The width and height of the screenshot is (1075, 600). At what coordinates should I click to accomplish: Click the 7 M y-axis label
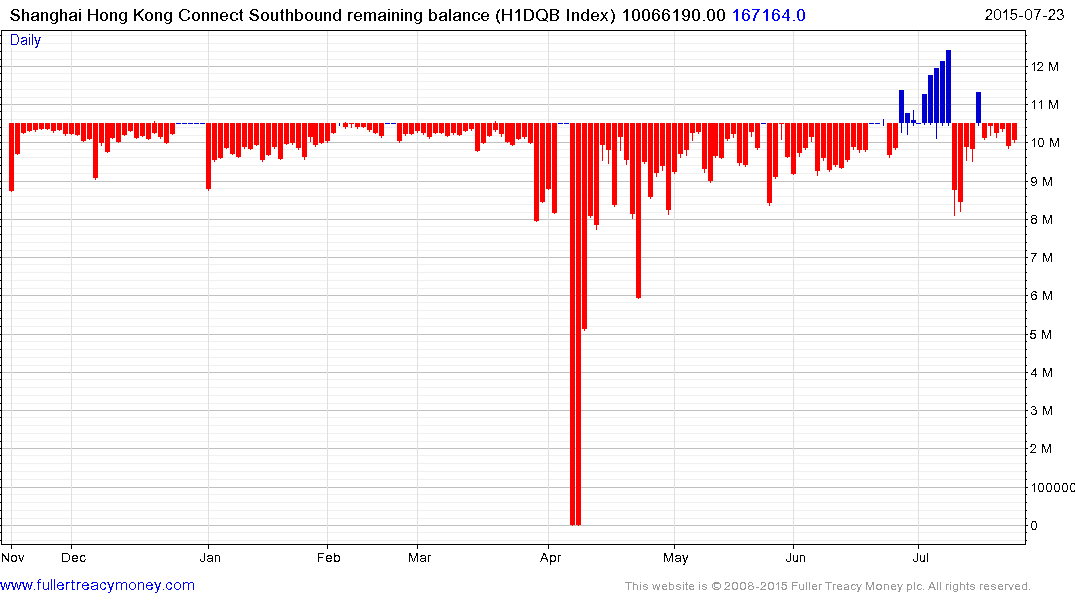click(x=1041, y=258)
